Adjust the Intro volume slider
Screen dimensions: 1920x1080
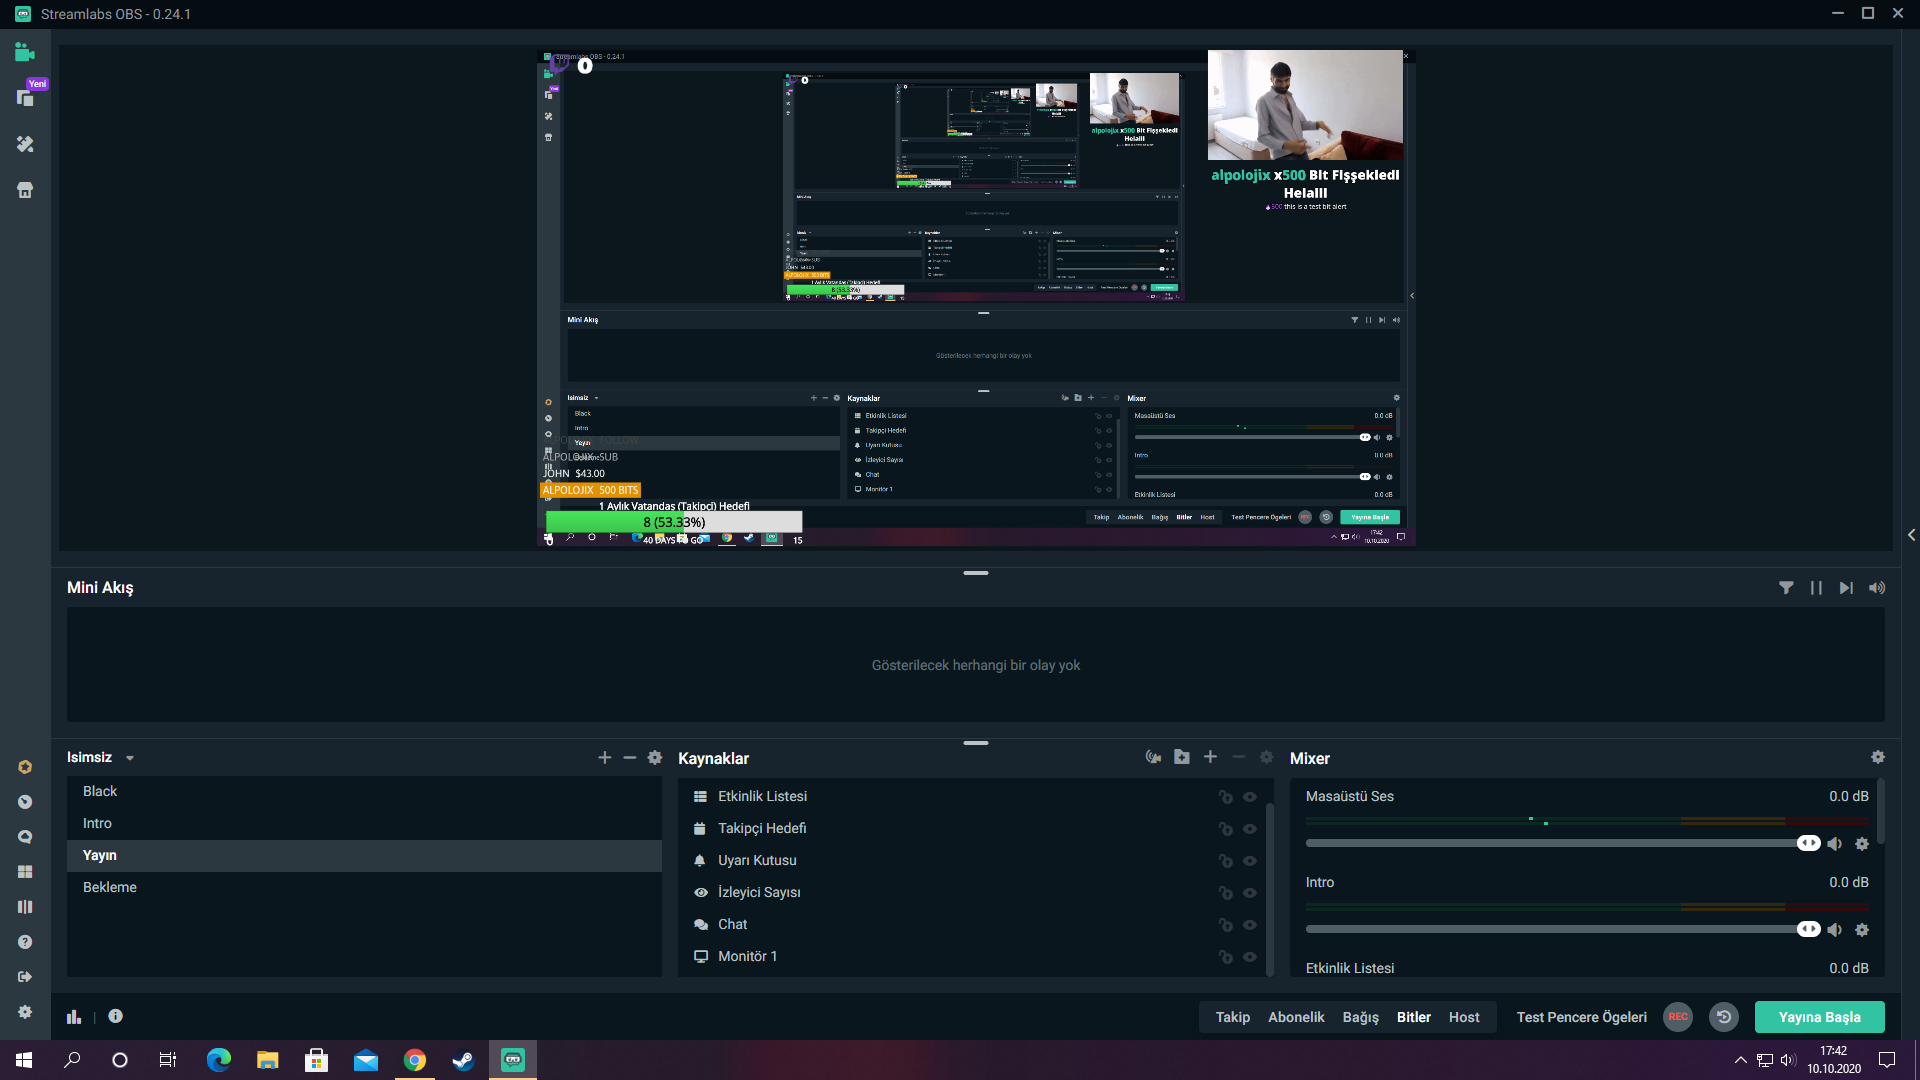(x=1808, y=929)
